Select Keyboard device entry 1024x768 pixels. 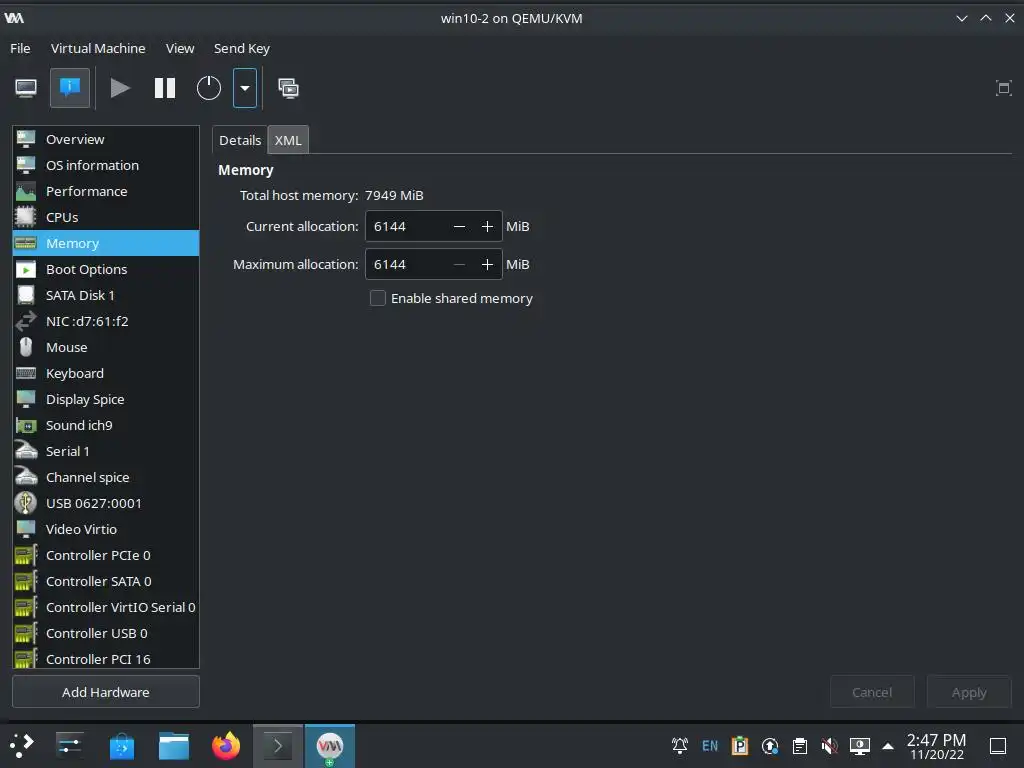pos(106,373)
